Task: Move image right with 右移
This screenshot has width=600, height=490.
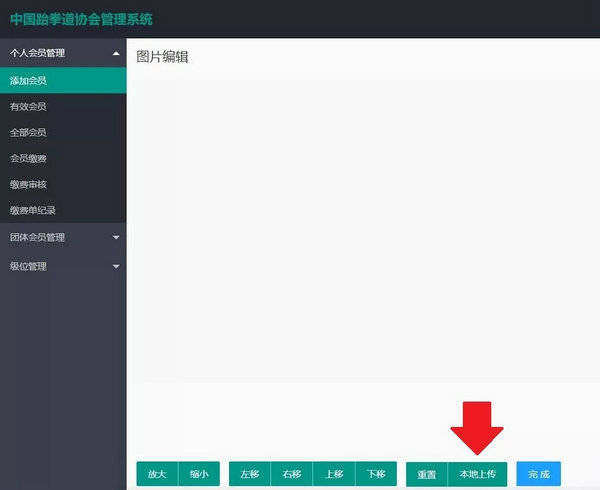Action: (292, 474)
